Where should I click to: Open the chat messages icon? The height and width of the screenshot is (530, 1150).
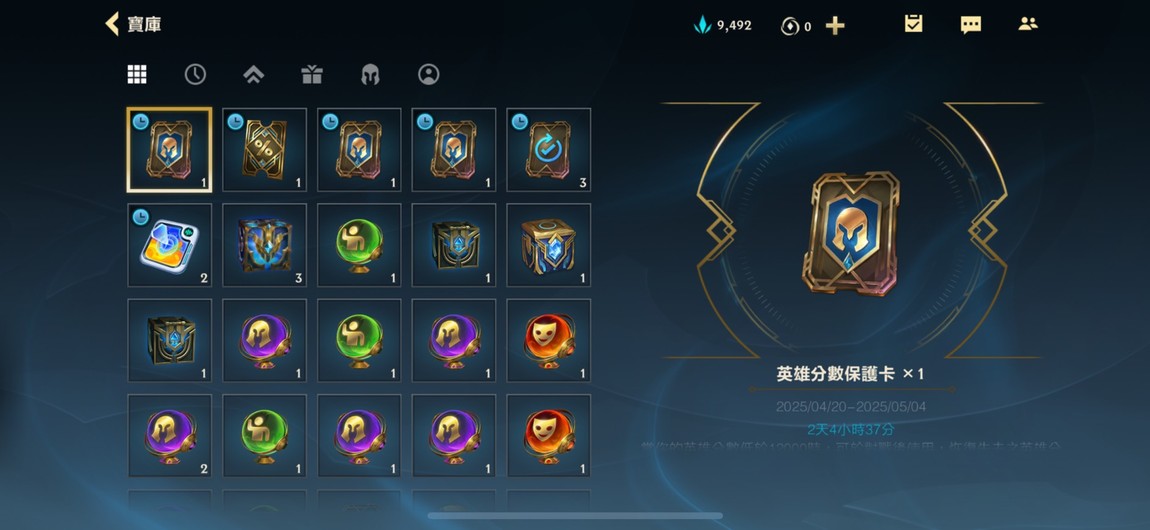click(x=970, y=25)
